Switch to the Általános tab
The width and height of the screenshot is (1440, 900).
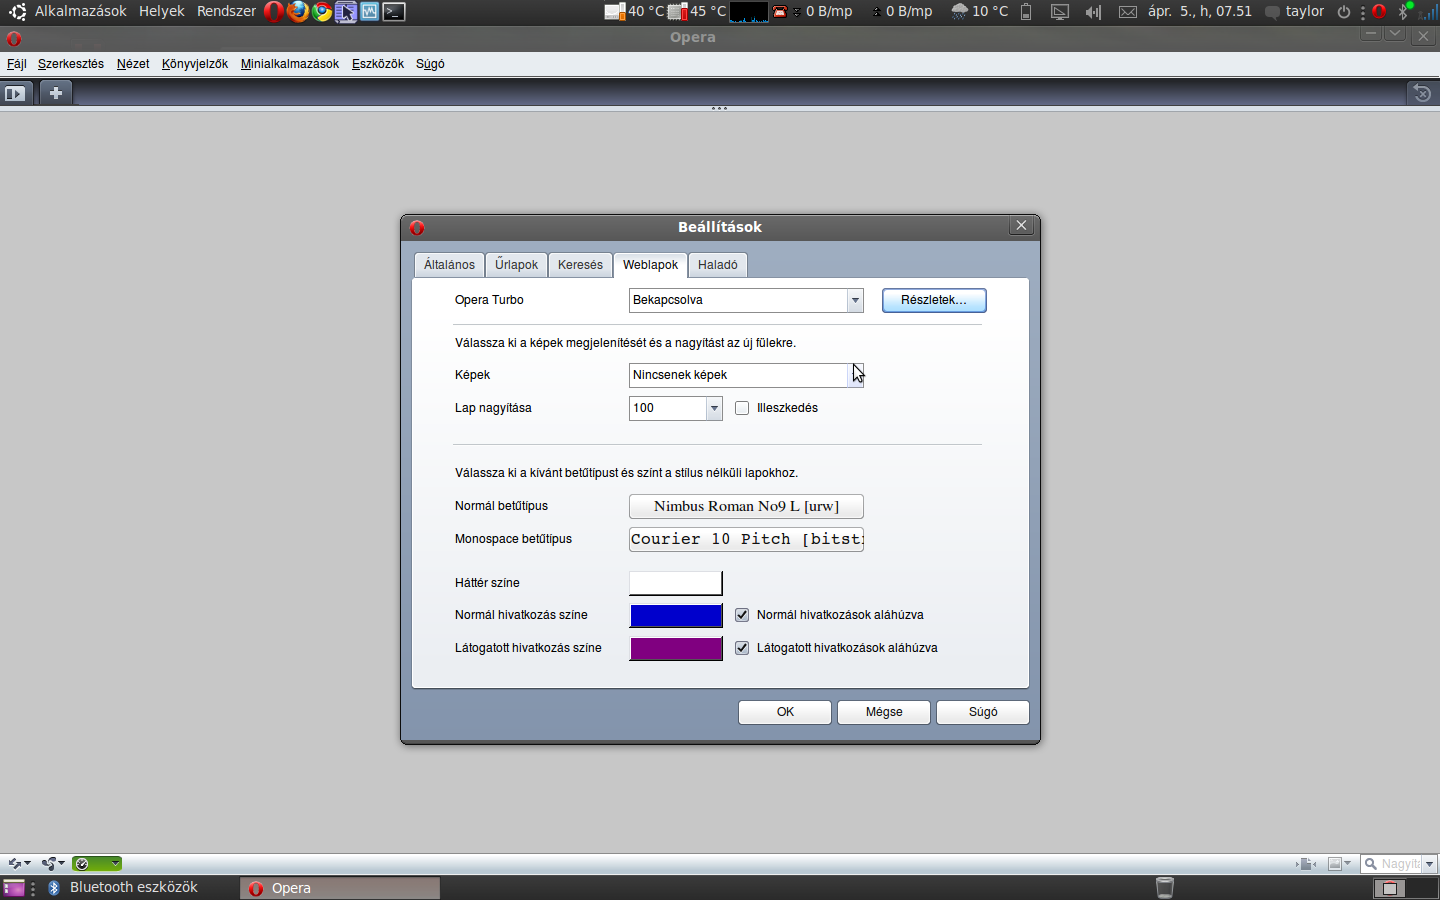pyautogui.click(x=449, y=265)
